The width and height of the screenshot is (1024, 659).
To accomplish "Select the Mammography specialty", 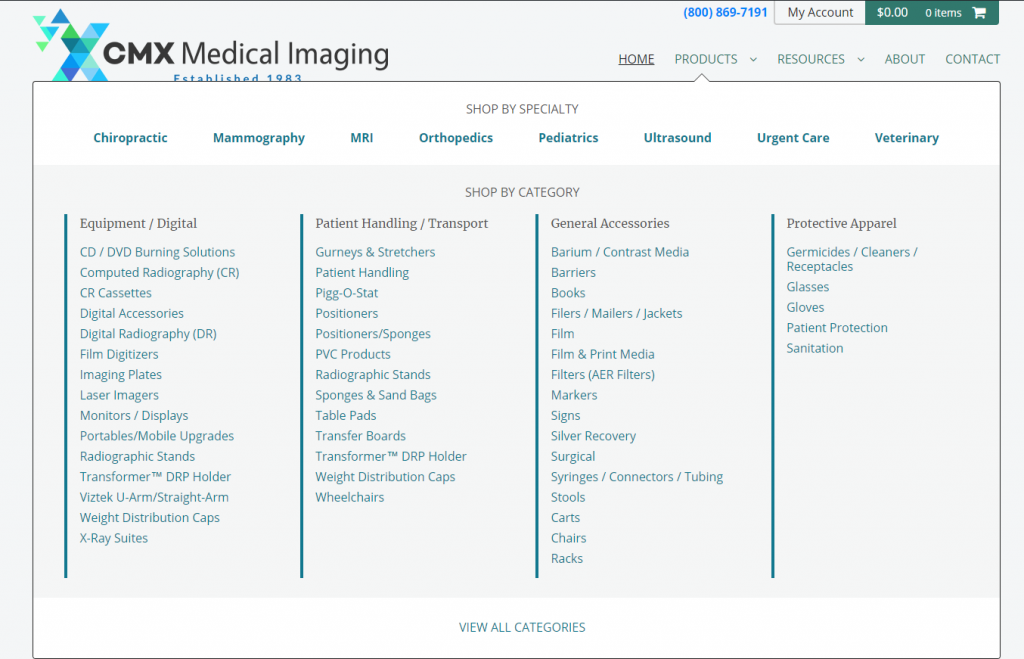I will (259, 138).
